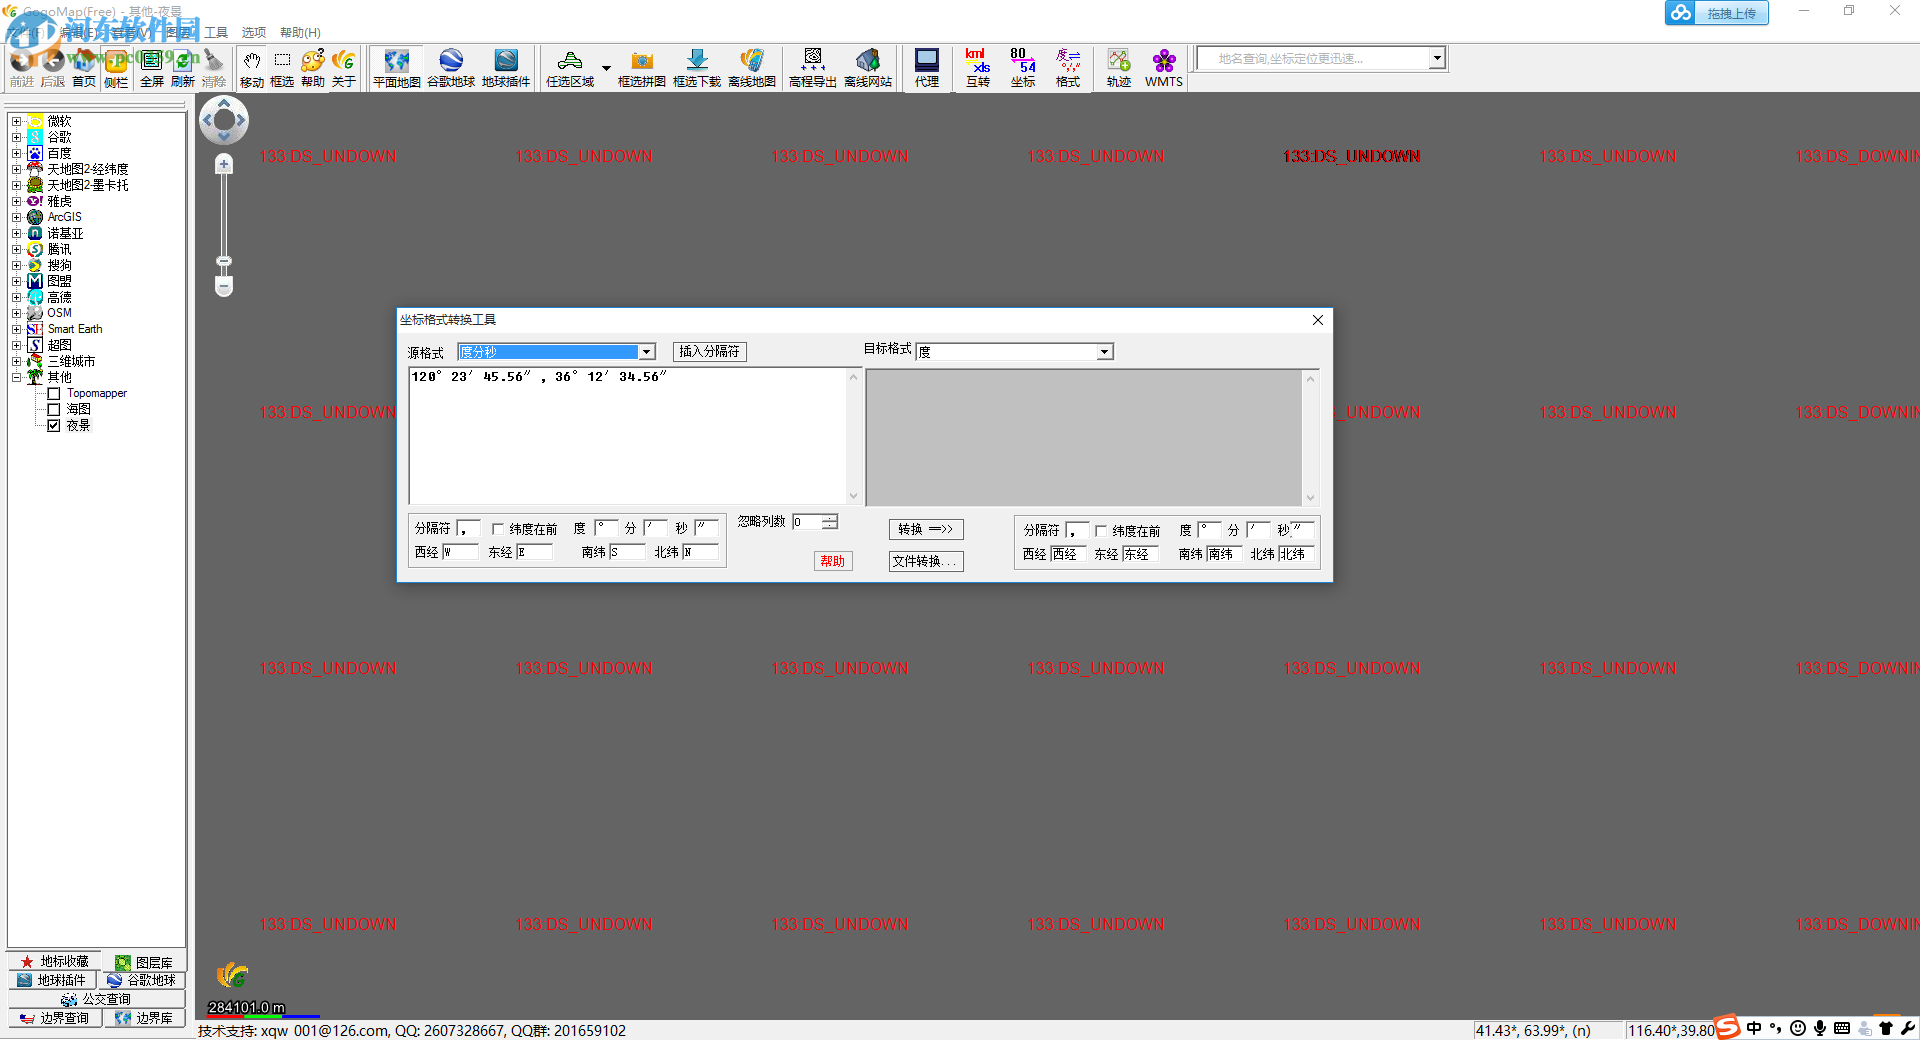The image size is (1920, 1040).
Task: Click the 转换 ==>> convert button
Action: (925, 529)
